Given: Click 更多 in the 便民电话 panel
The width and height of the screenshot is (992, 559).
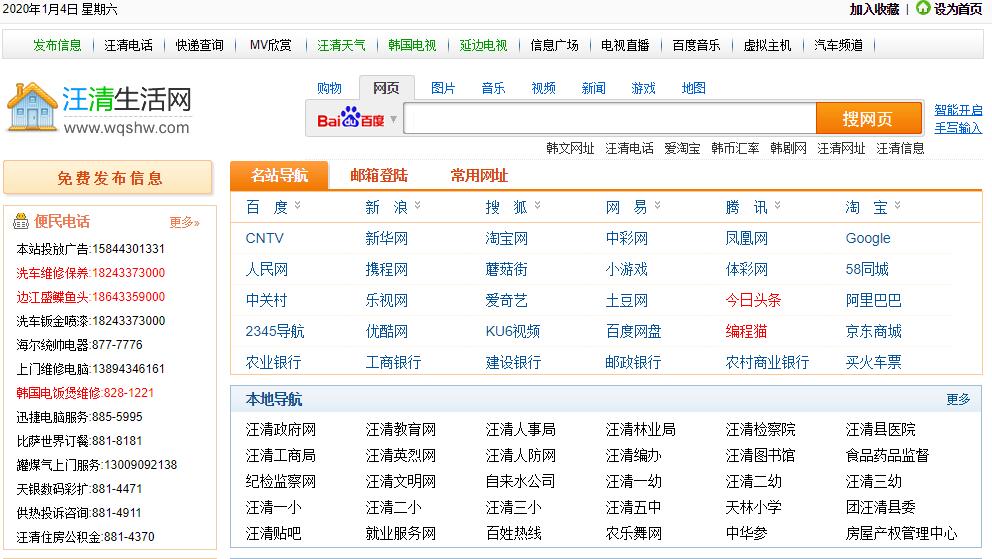Looking at the screenshot, I should (184, 222).
